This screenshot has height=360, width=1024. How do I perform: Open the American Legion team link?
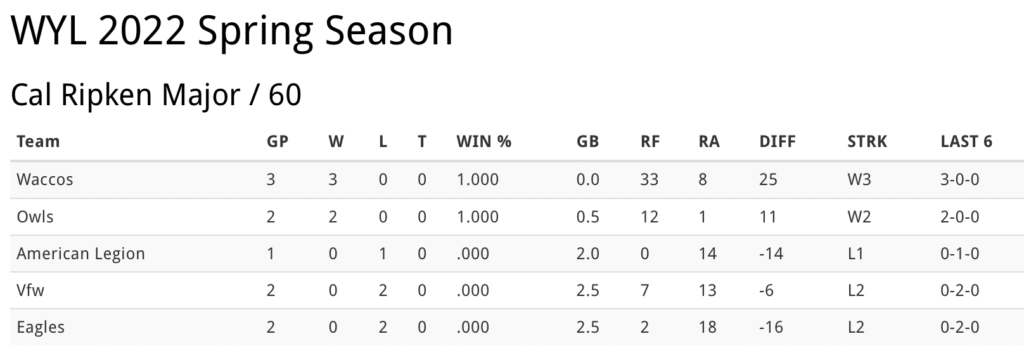tap(80, 254)
